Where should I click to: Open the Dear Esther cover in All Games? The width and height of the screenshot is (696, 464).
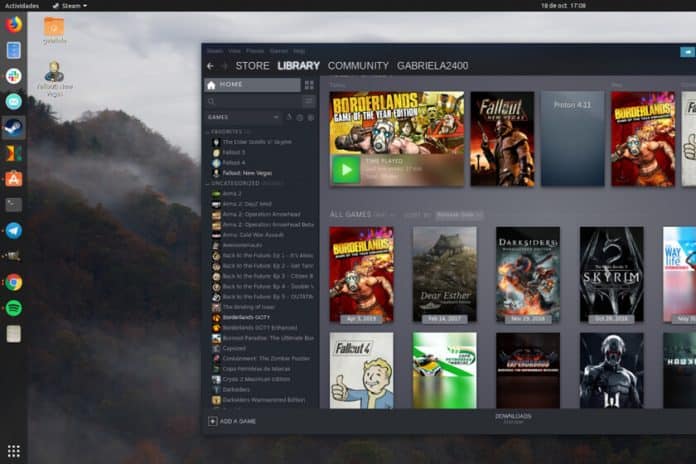[444, 274]
